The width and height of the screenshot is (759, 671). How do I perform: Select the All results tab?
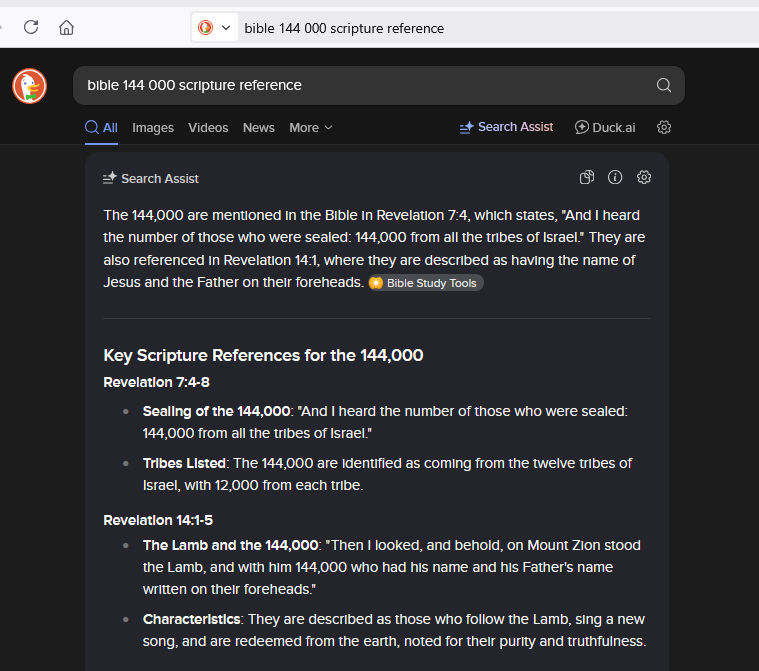(x=101, y=128)
